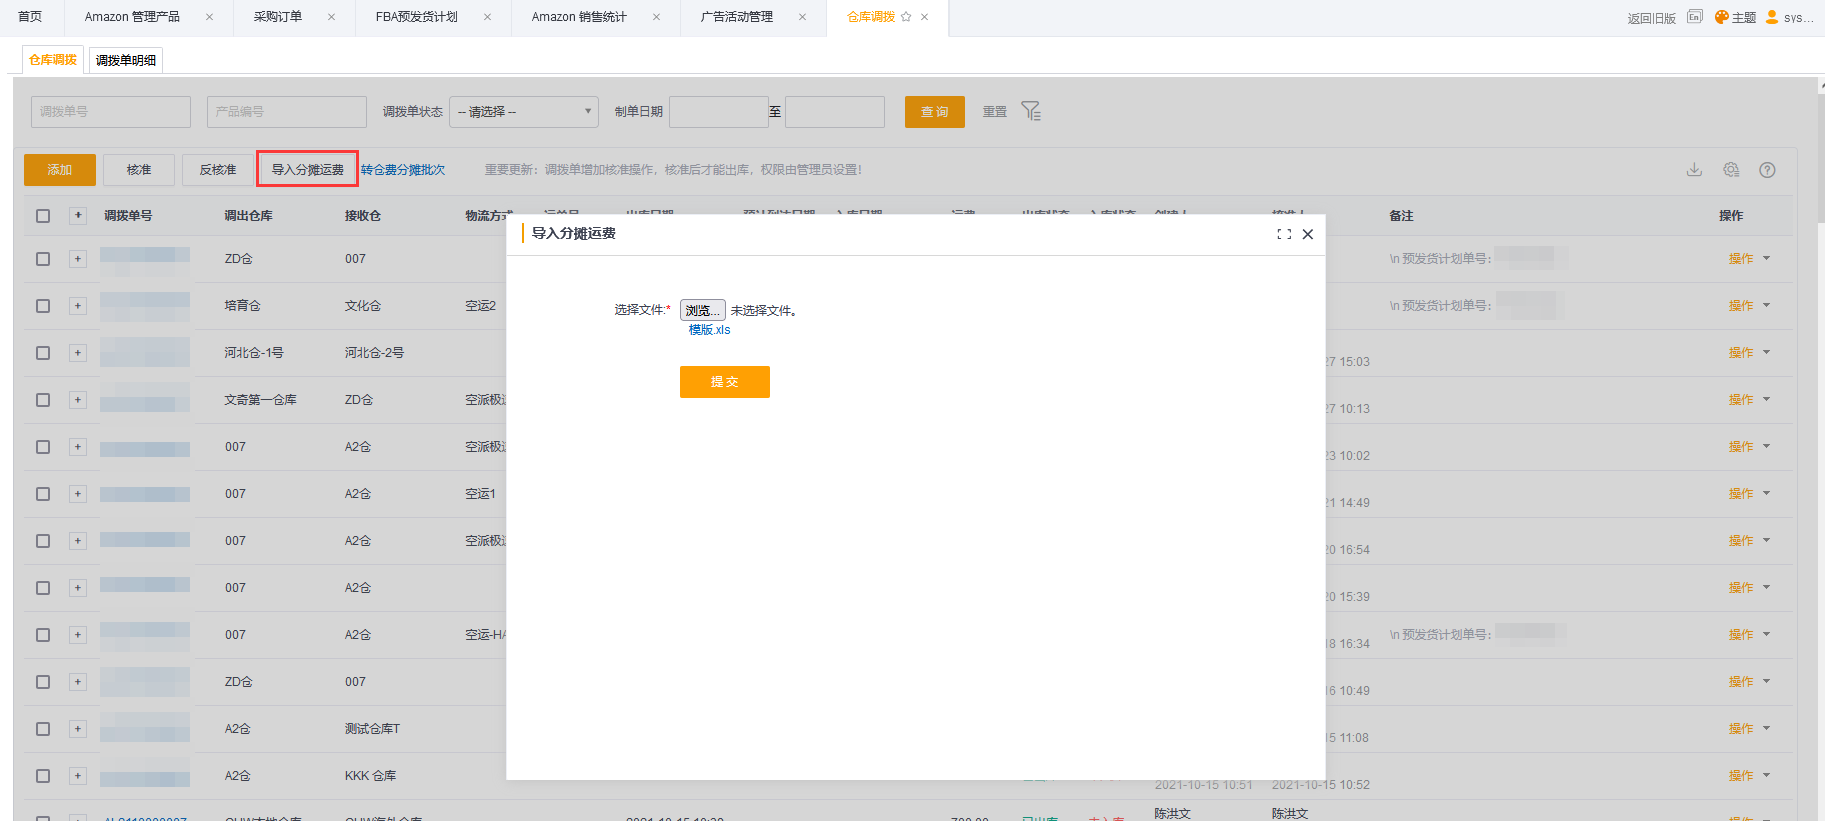Maximize the import dialog with fullscreen icon

[x=1284, y=234]
